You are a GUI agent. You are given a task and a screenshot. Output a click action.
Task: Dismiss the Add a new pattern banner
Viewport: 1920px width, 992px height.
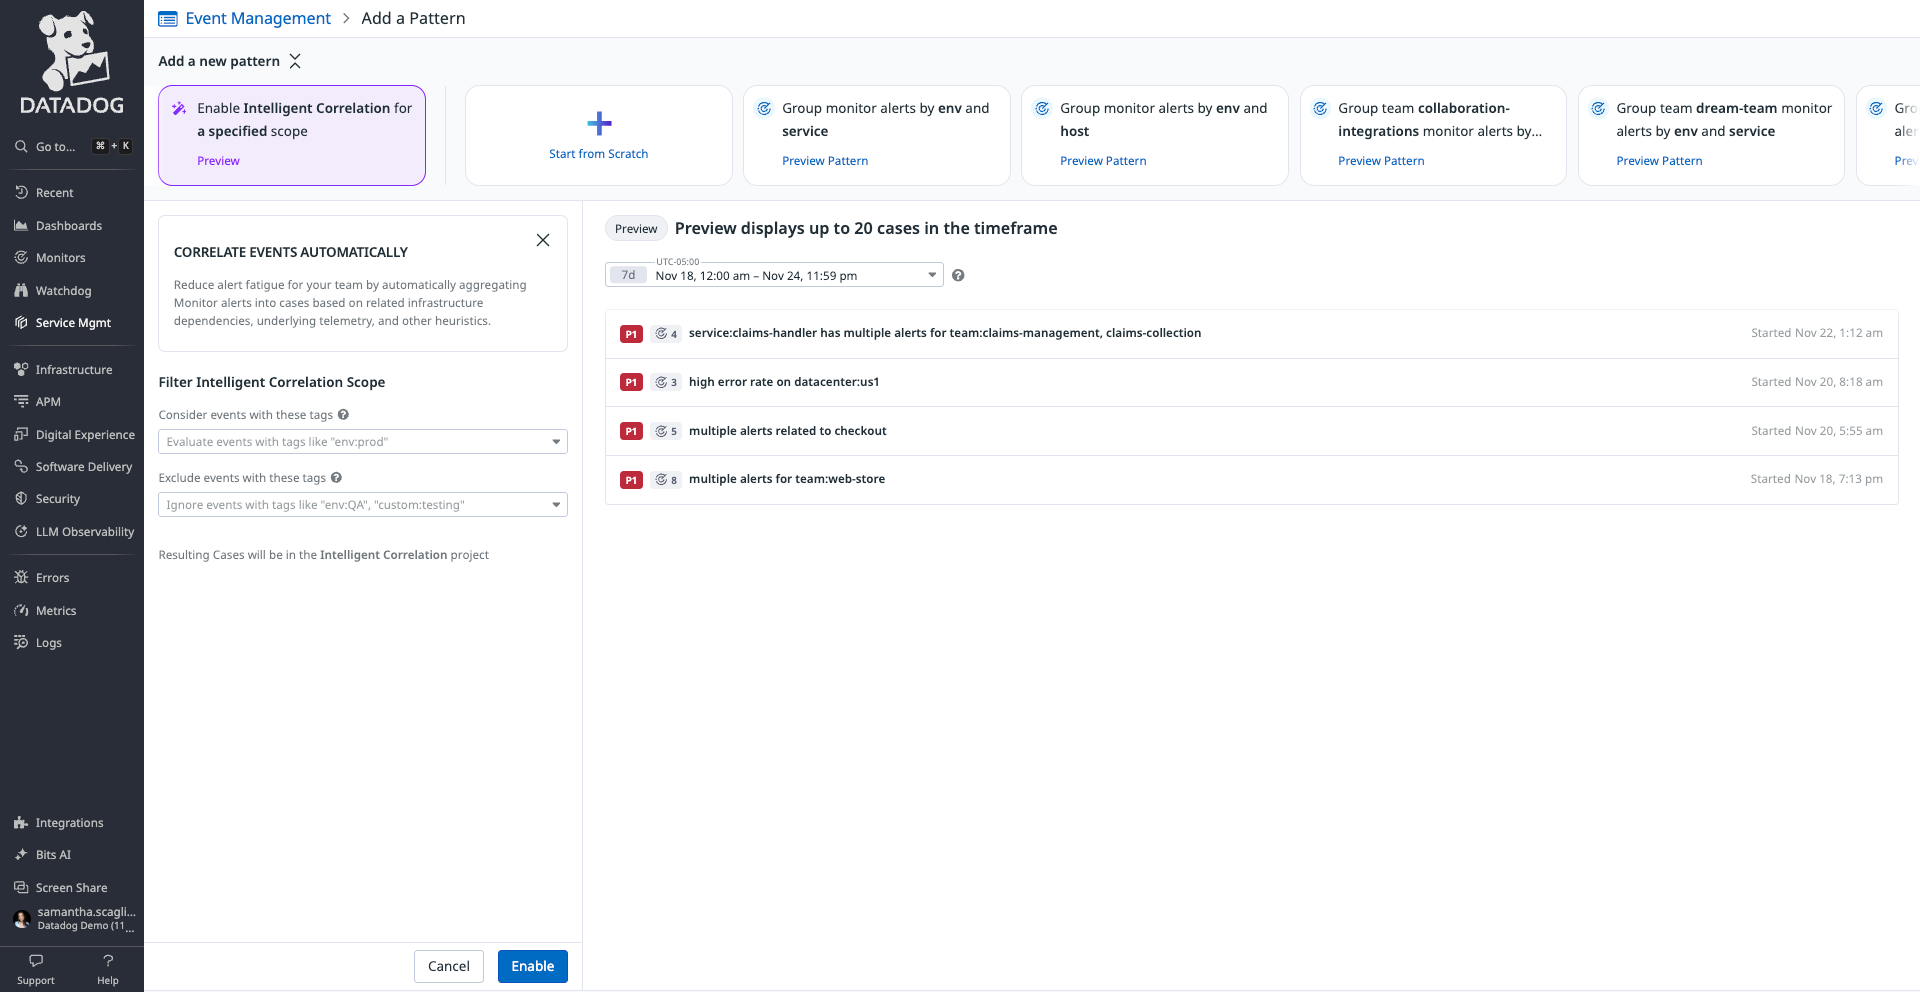(x=295, y=61)
